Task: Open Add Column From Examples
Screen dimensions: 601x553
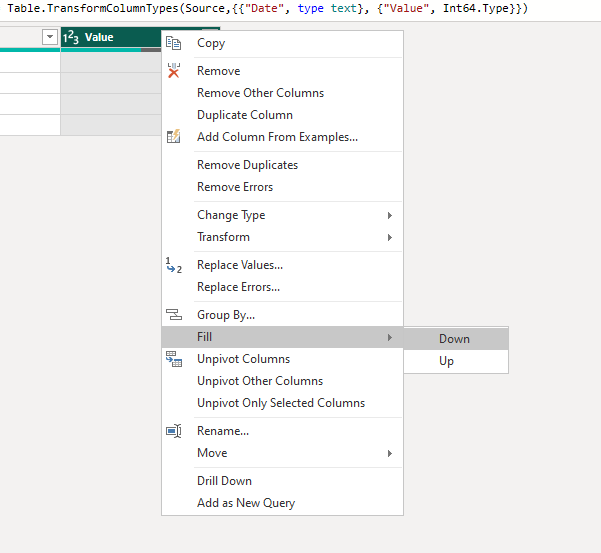Action: [282, 137]
